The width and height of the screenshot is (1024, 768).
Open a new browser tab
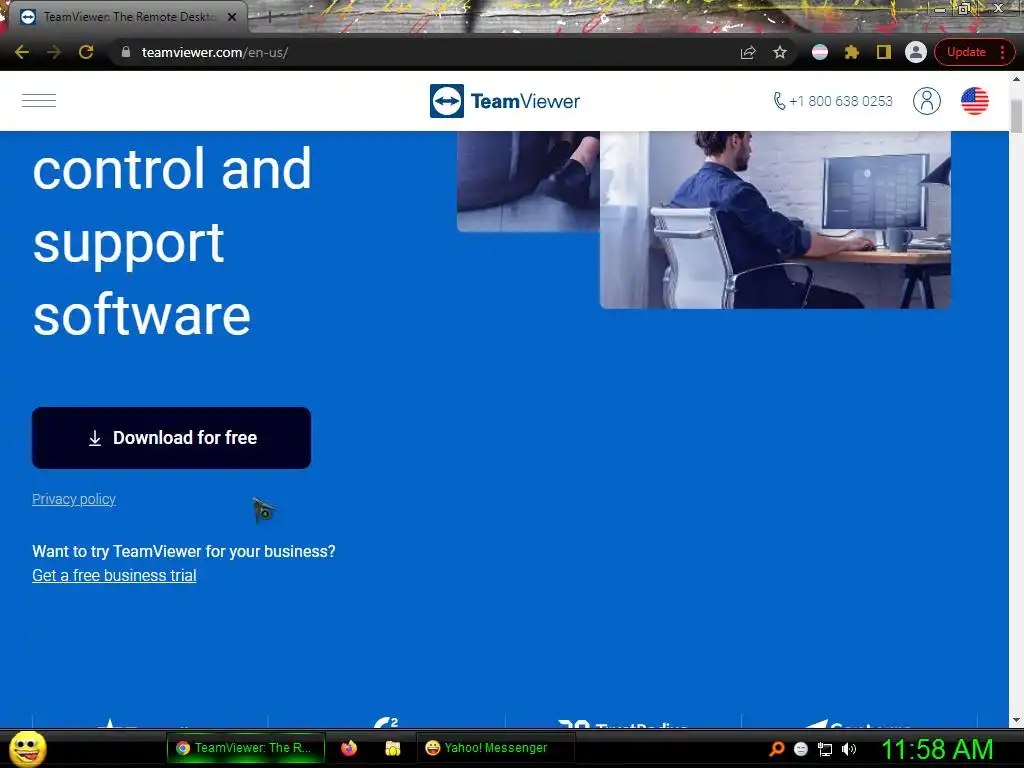click(269, 18)
